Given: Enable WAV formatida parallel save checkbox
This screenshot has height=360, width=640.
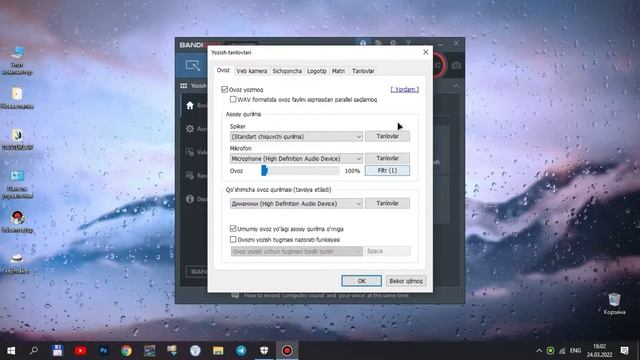Looking at the screenshot, I should (x=233, y=100).
